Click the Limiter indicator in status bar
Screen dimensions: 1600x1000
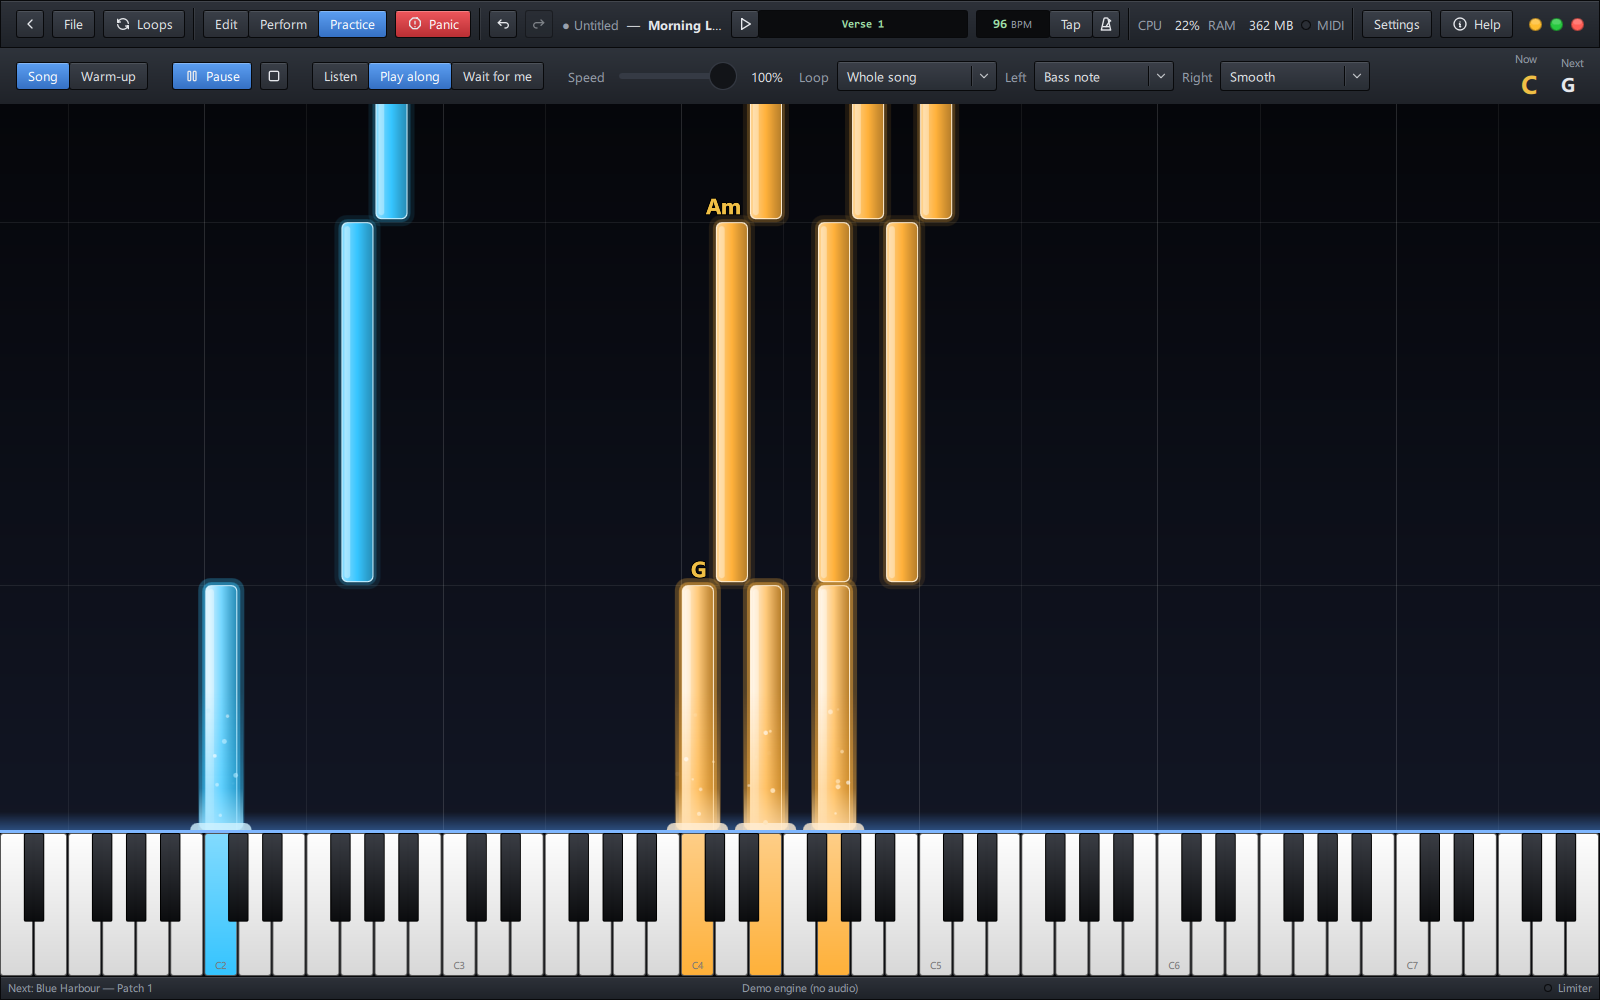point(1567,988)
